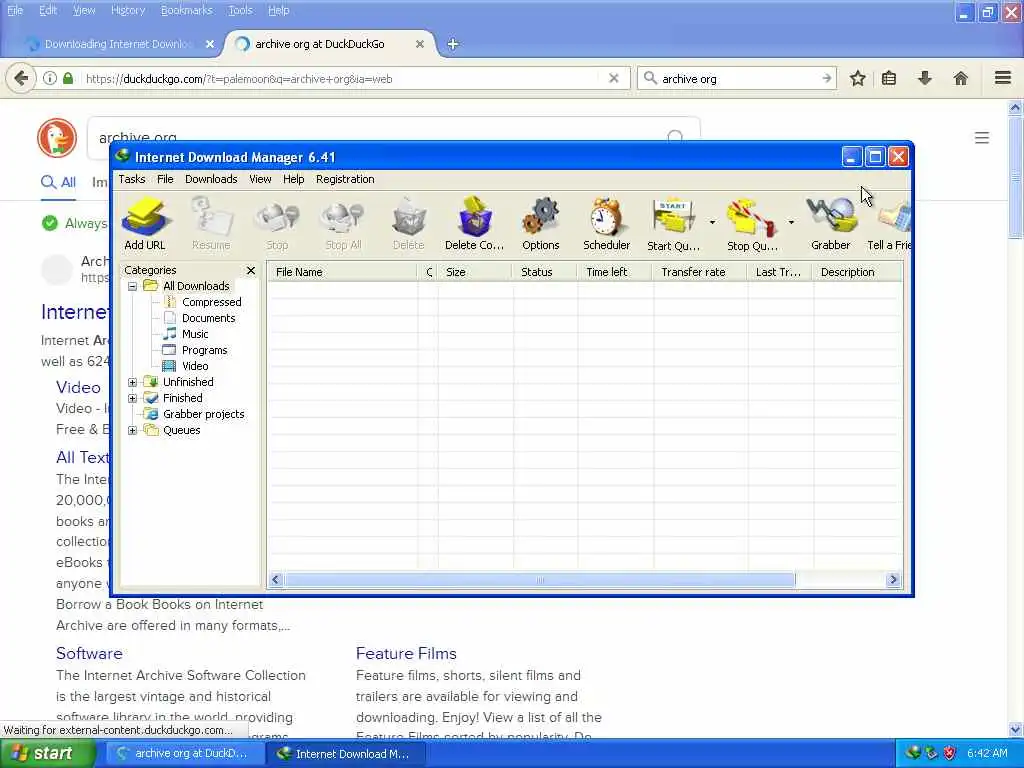Open the IDM Tasks menu
Viewport: 1024px width, 768px height.
coord(132,179)
